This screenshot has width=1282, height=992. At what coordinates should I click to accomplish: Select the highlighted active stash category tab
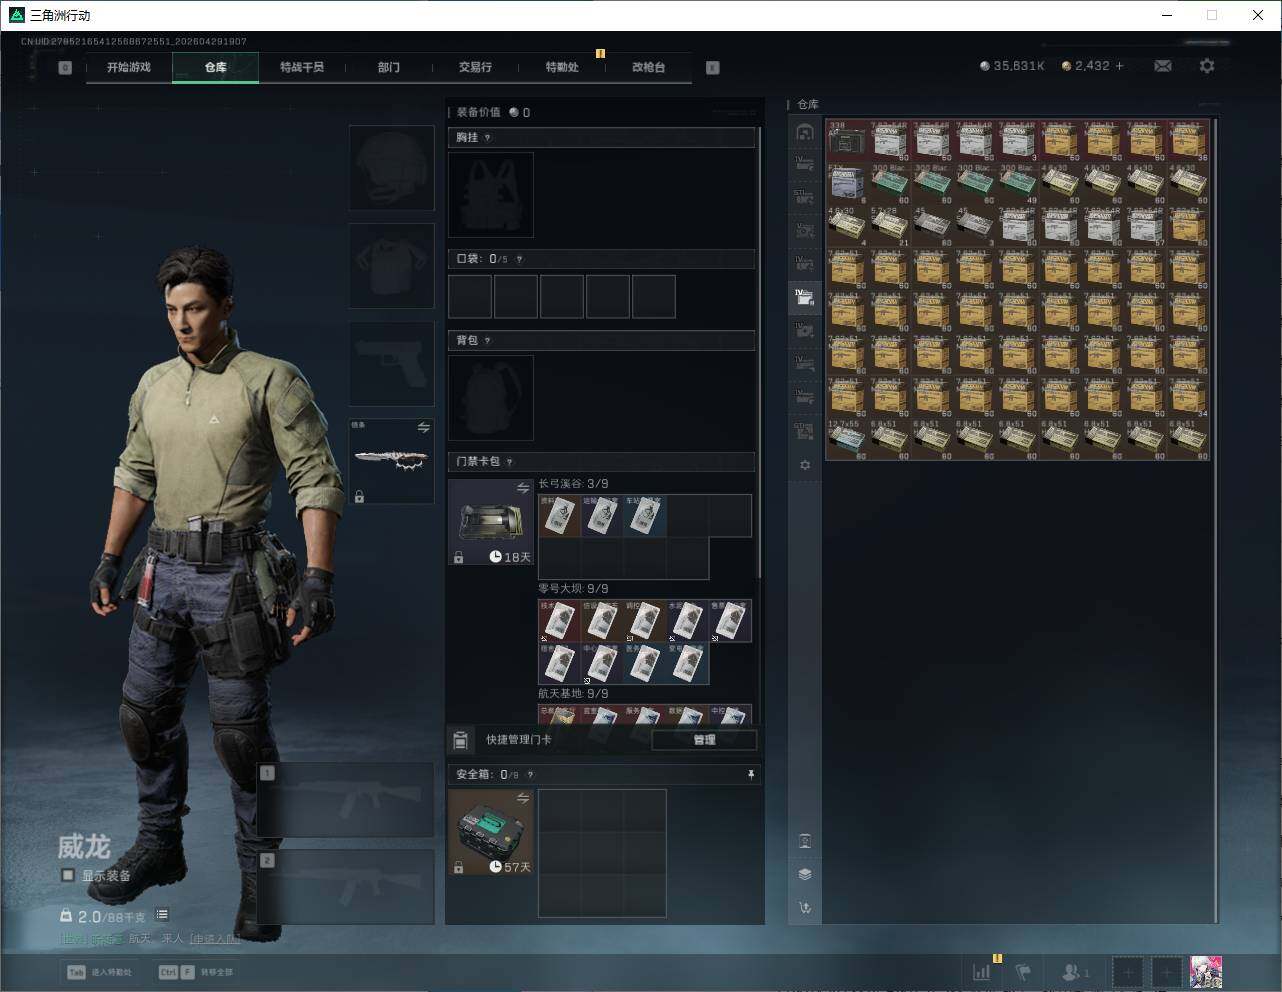[805, 296]
